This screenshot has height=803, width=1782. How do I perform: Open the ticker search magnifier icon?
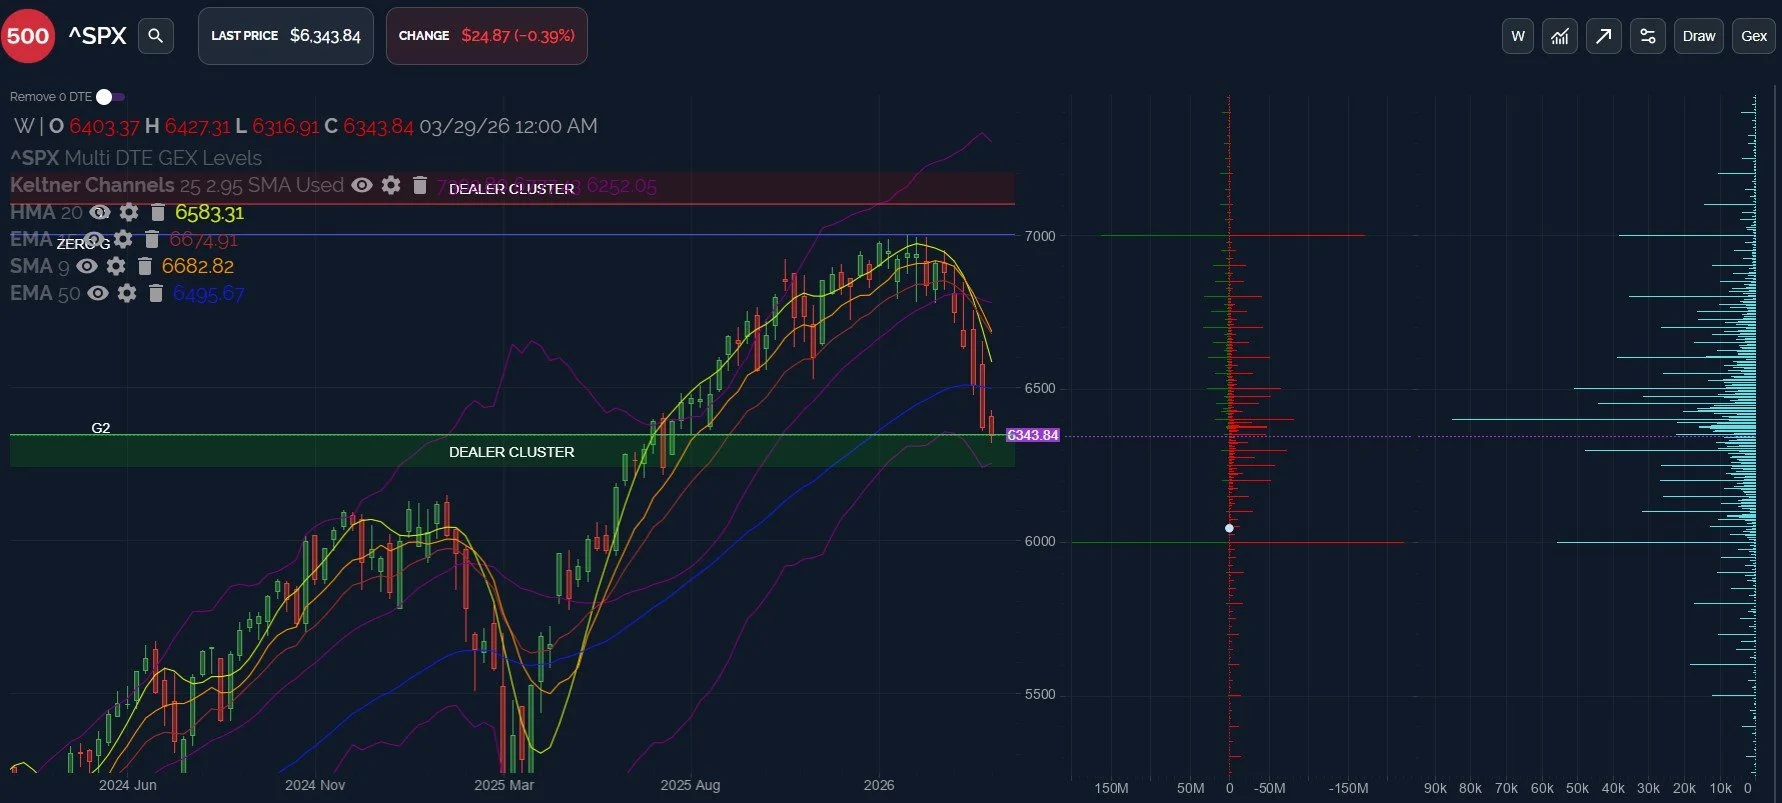point(156,36)
